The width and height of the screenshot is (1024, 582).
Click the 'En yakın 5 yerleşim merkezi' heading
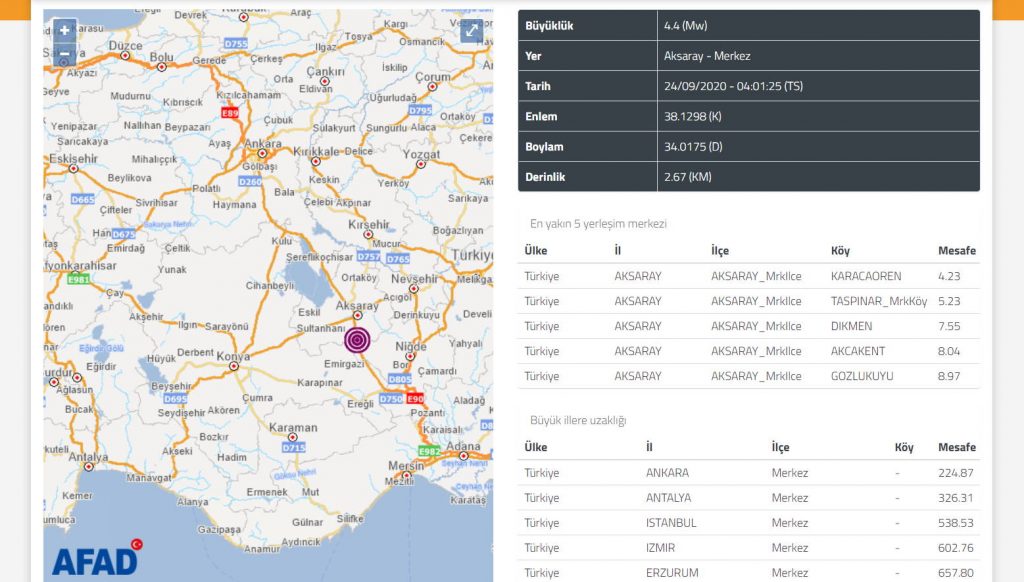click(598, 223)
